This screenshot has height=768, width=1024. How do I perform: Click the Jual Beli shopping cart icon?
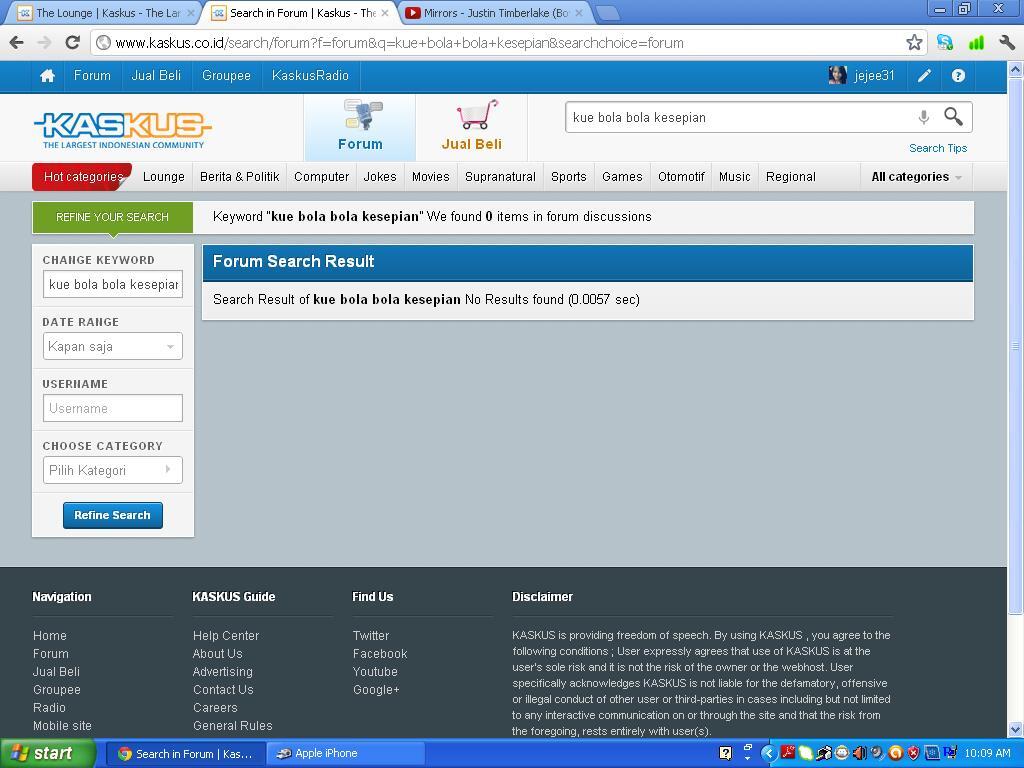478,115
